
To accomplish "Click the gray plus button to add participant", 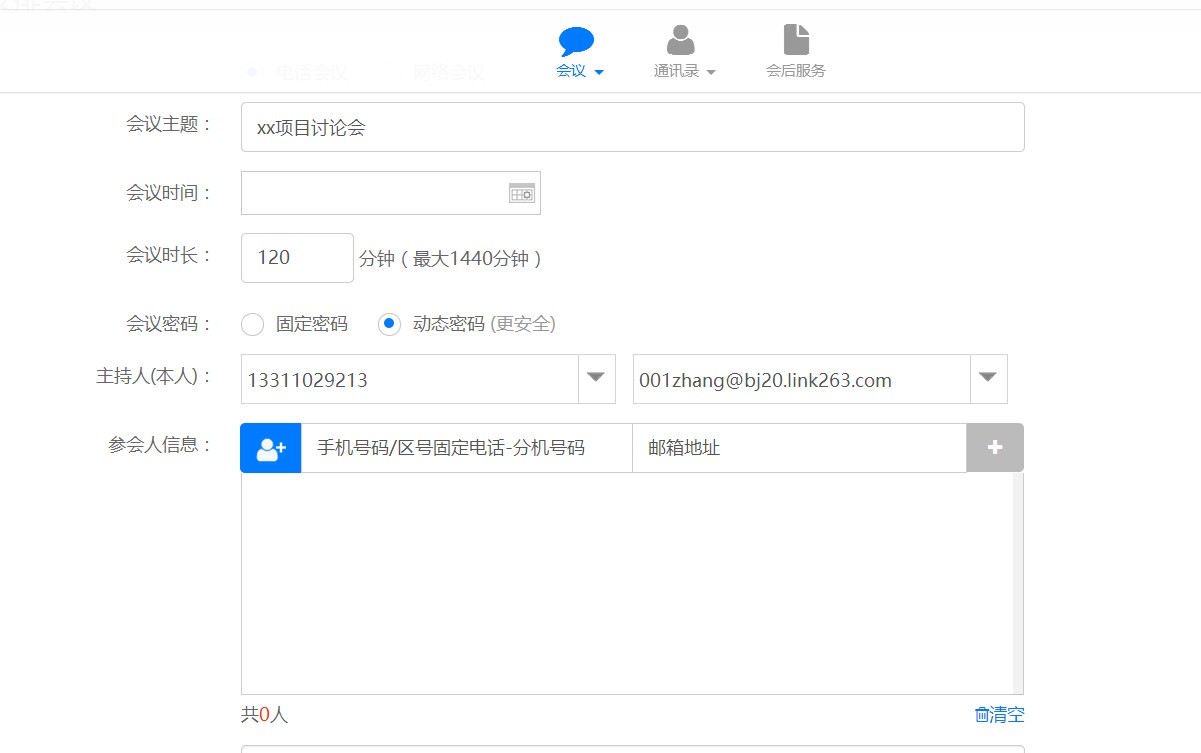I will point(995,448).
